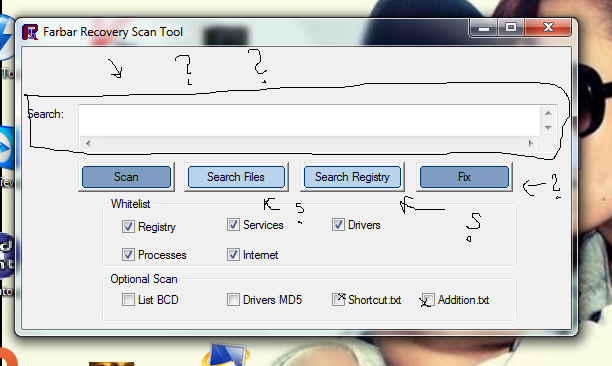Click the search box scroll down arrow

pos(548,128)
